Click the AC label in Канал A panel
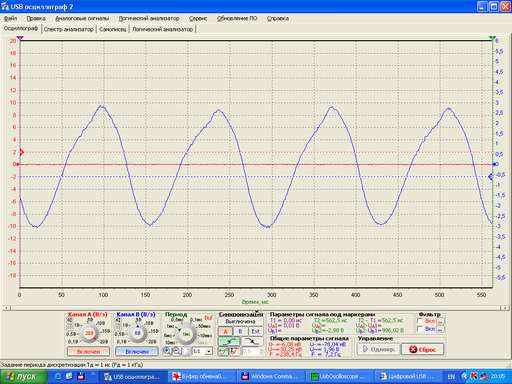 pos(70,320)
